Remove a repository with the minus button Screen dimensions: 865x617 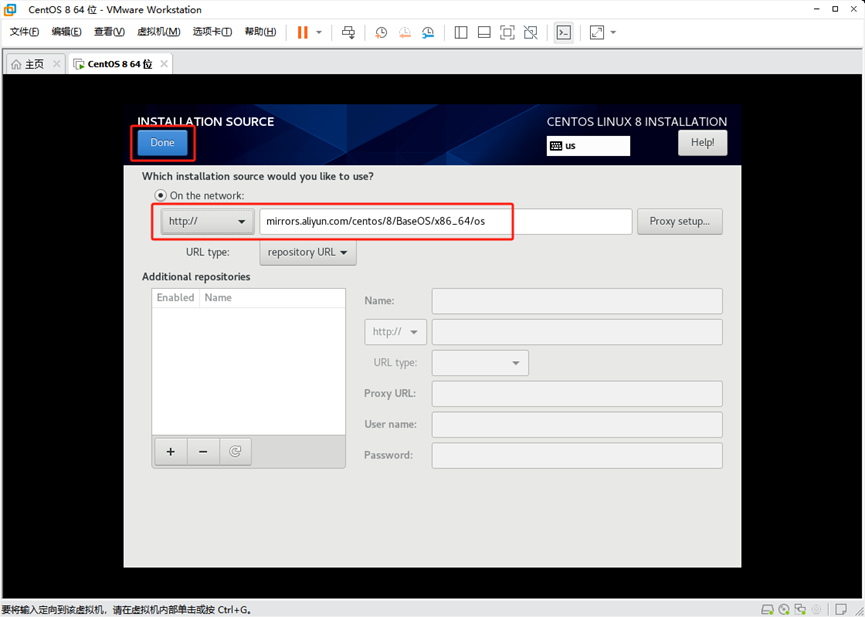tap(203, 452)
